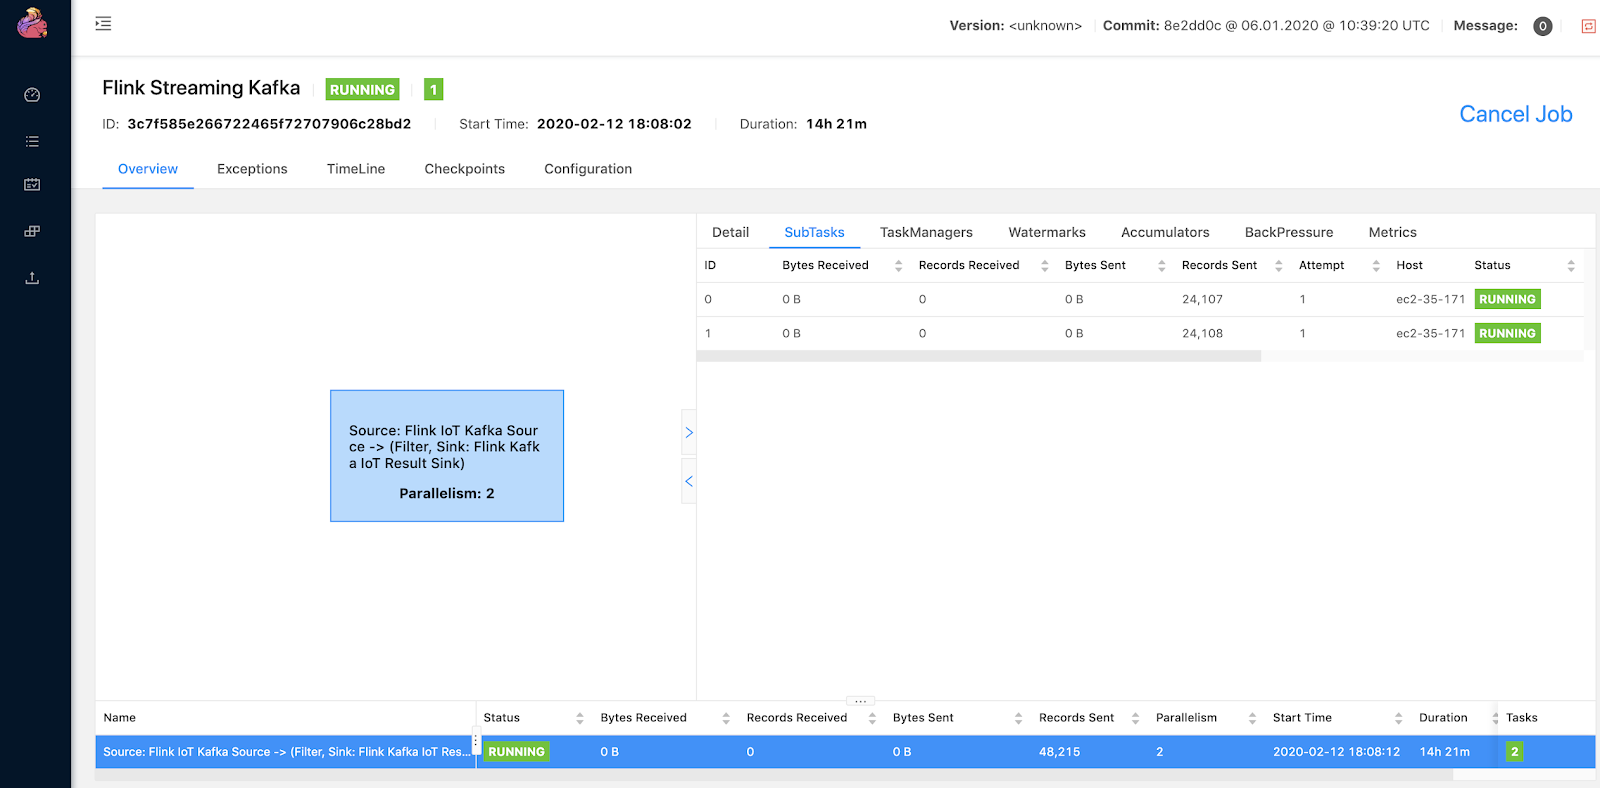
Task: Click RUNNING badge in vertex row
Action: (x=516, y=752)
